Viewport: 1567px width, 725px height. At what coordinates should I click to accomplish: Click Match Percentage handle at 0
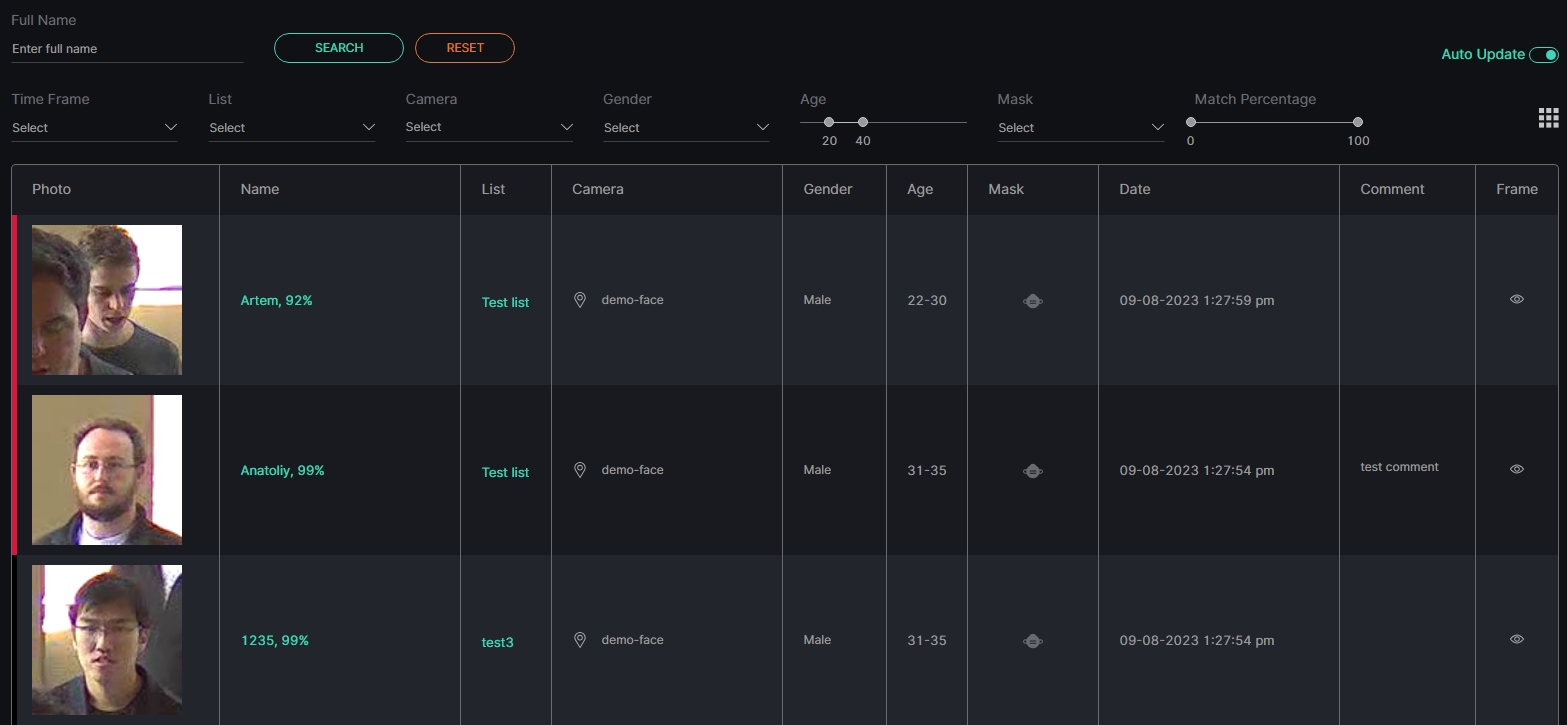click(x=1191, y=122)
